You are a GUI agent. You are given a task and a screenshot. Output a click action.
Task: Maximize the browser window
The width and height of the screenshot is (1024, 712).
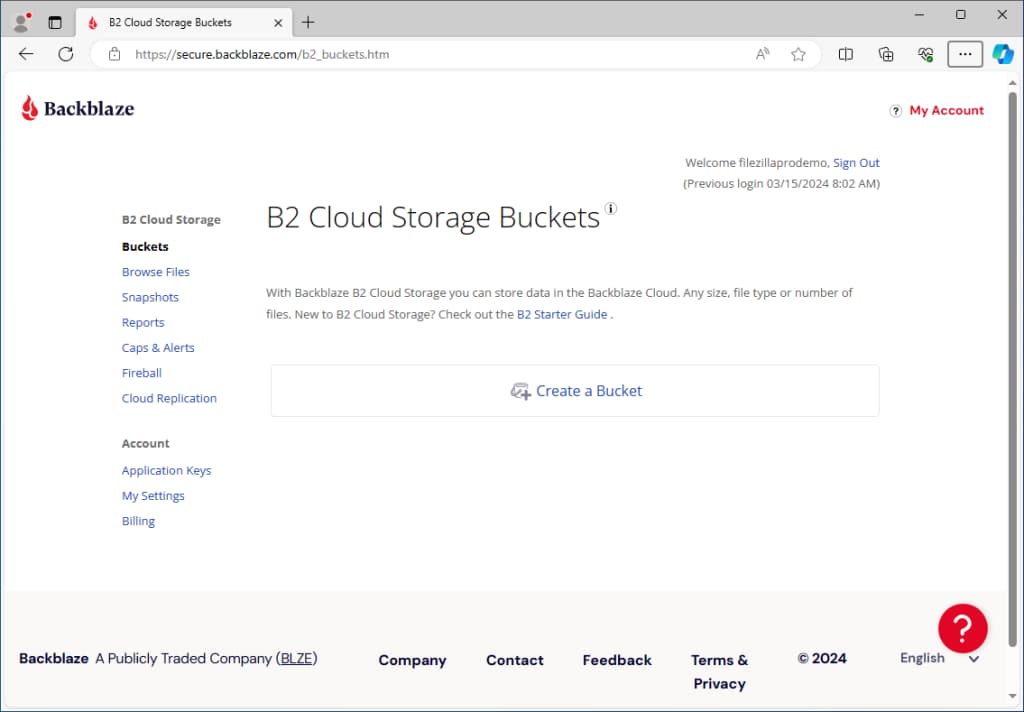pos(961,14)
